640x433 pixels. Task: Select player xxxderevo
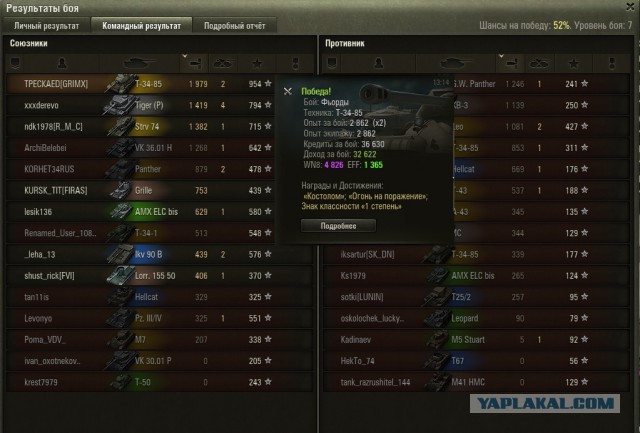tap(41, 105)
